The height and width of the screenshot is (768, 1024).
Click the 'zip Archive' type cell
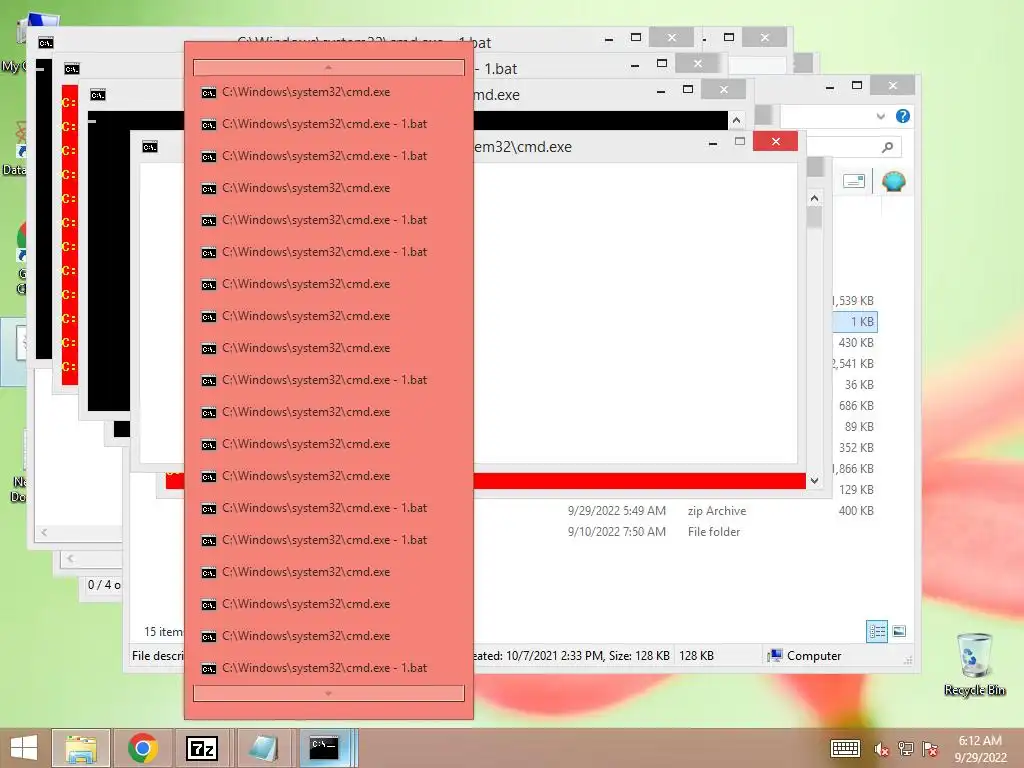point(716,511)
